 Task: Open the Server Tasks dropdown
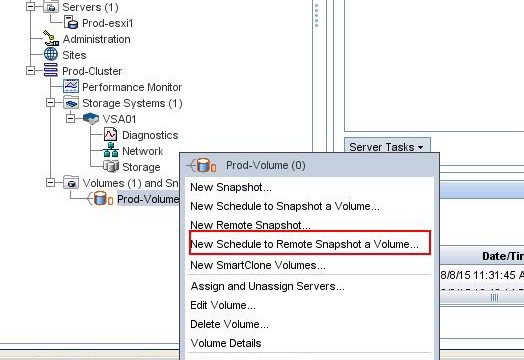(x=387, y=147)
